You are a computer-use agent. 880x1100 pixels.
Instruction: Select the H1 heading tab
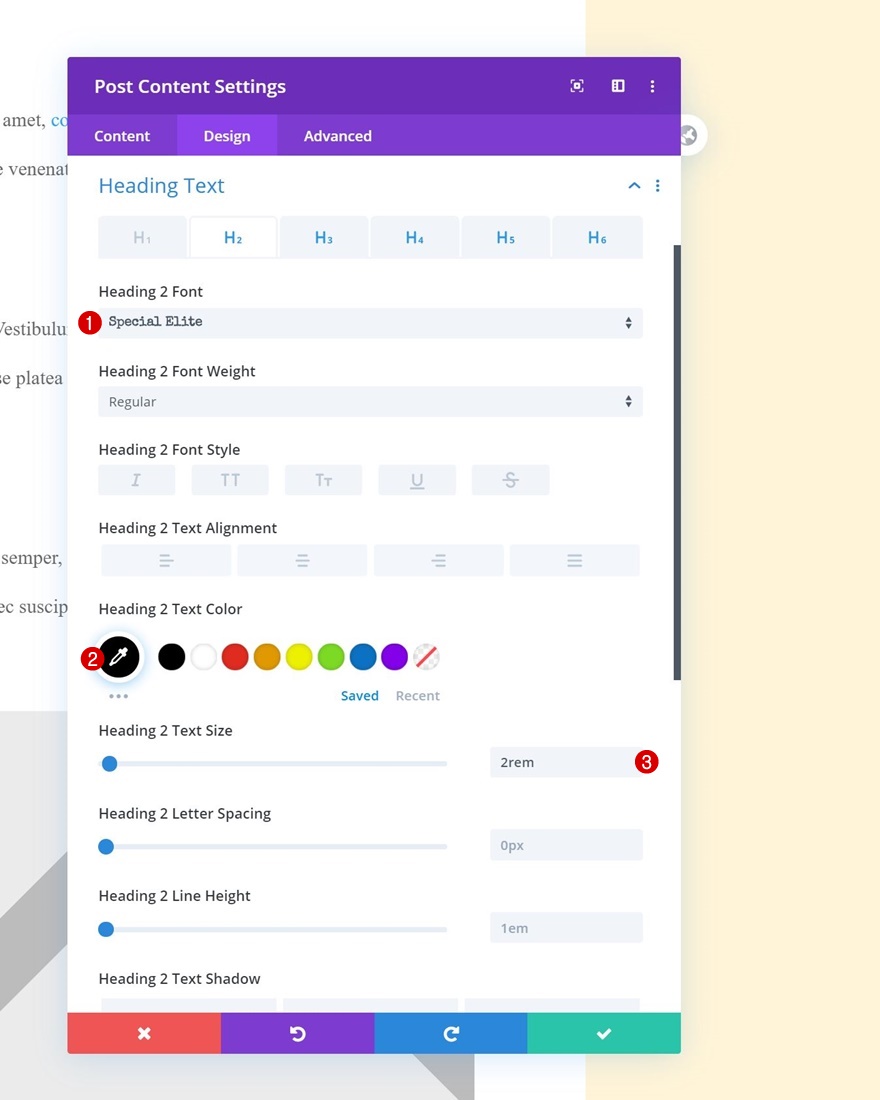tap(142, 238)
